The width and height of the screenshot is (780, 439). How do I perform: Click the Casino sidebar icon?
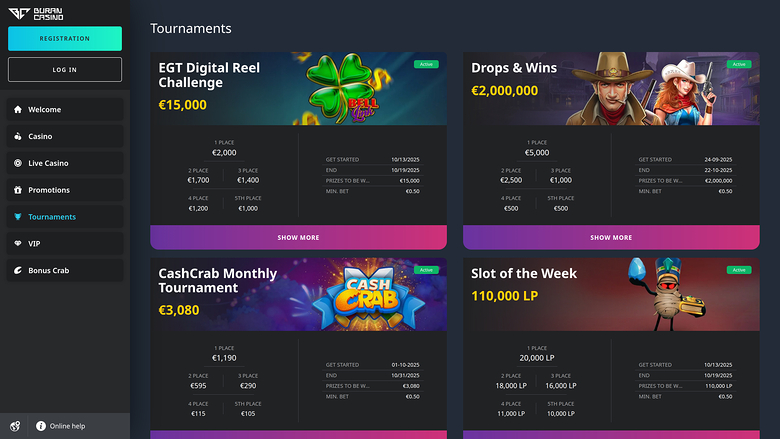point(18,136)
